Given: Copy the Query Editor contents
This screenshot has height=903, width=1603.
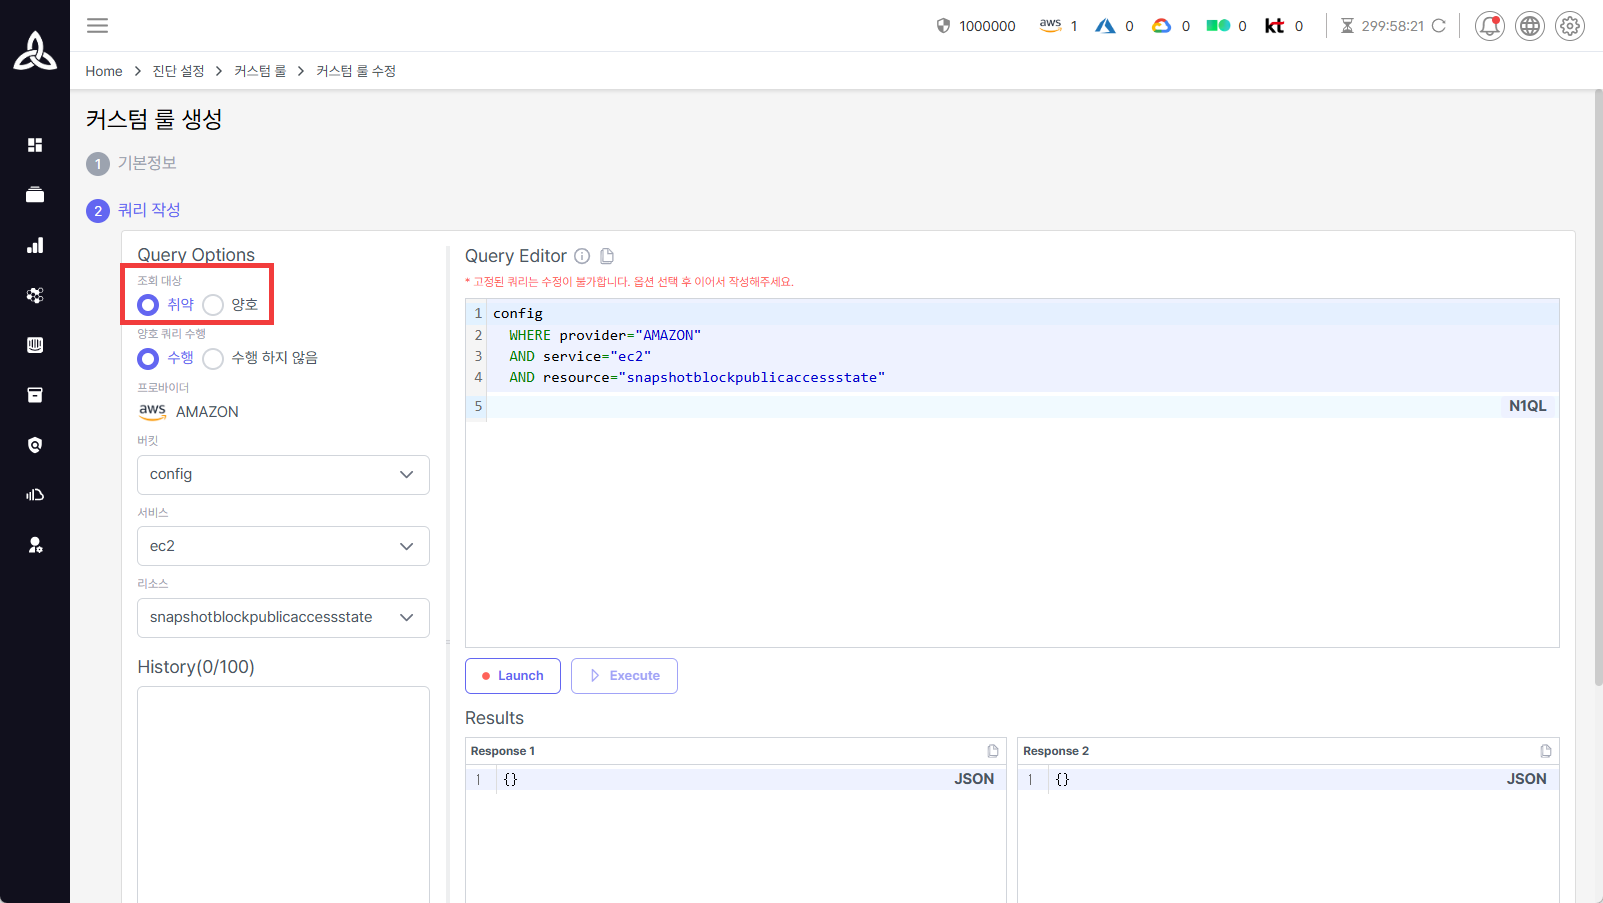Looking at the screenshot, I should point(607,256).
